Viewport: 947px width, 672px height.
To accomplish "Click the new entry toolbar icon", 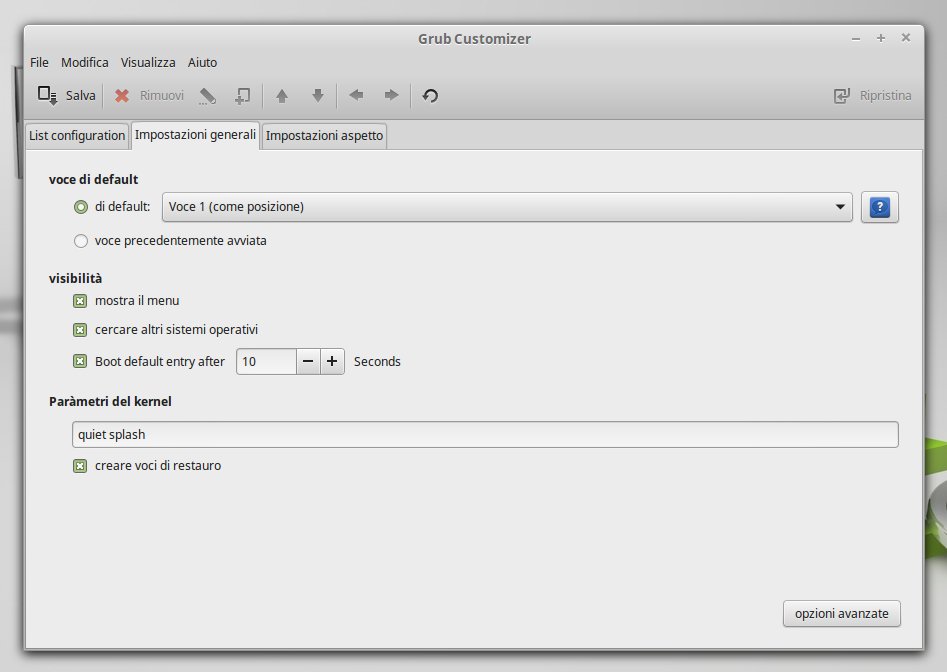I will (243, 95).
